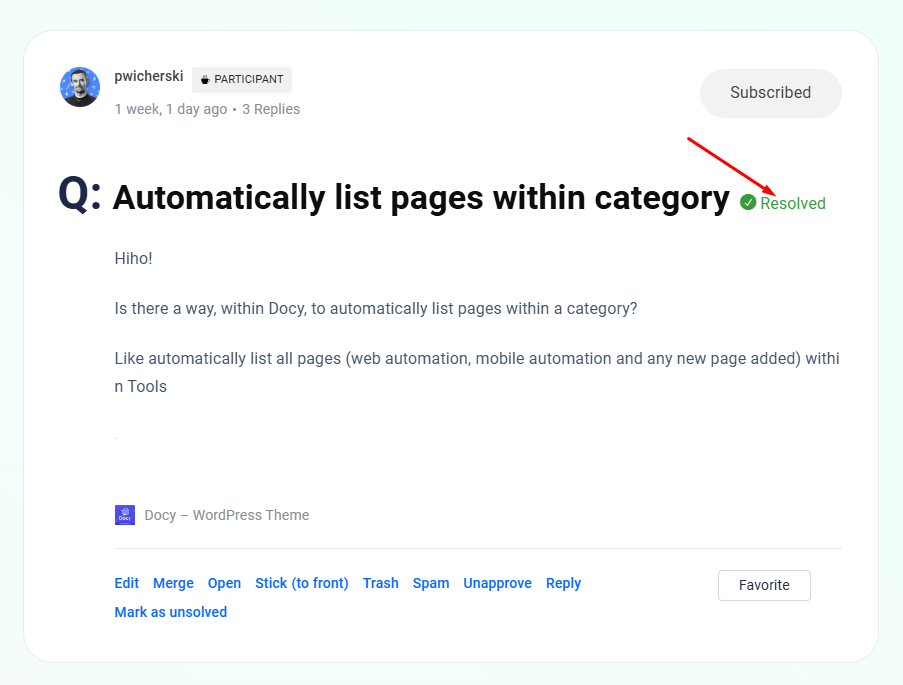Open the pwicherski username link
The width and height of the screenshot is (903, 685).
click(149, 76)
